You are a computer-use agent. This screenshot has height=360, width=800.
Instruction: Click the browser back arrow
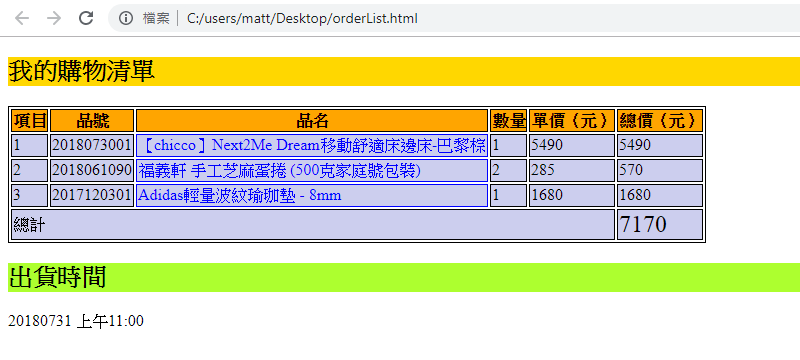coord(21,18)
